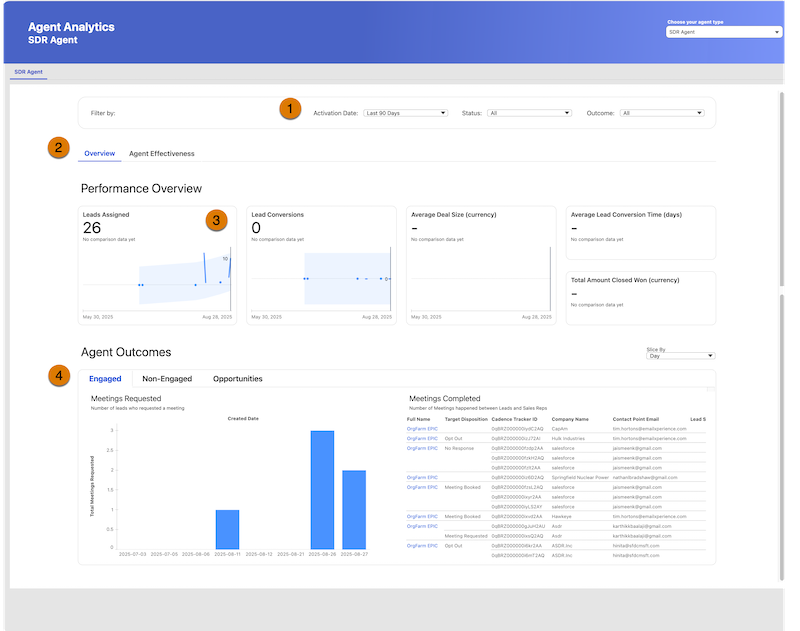Open OrgFarm EPIC link in CapAm row

(x=422, y=428)
